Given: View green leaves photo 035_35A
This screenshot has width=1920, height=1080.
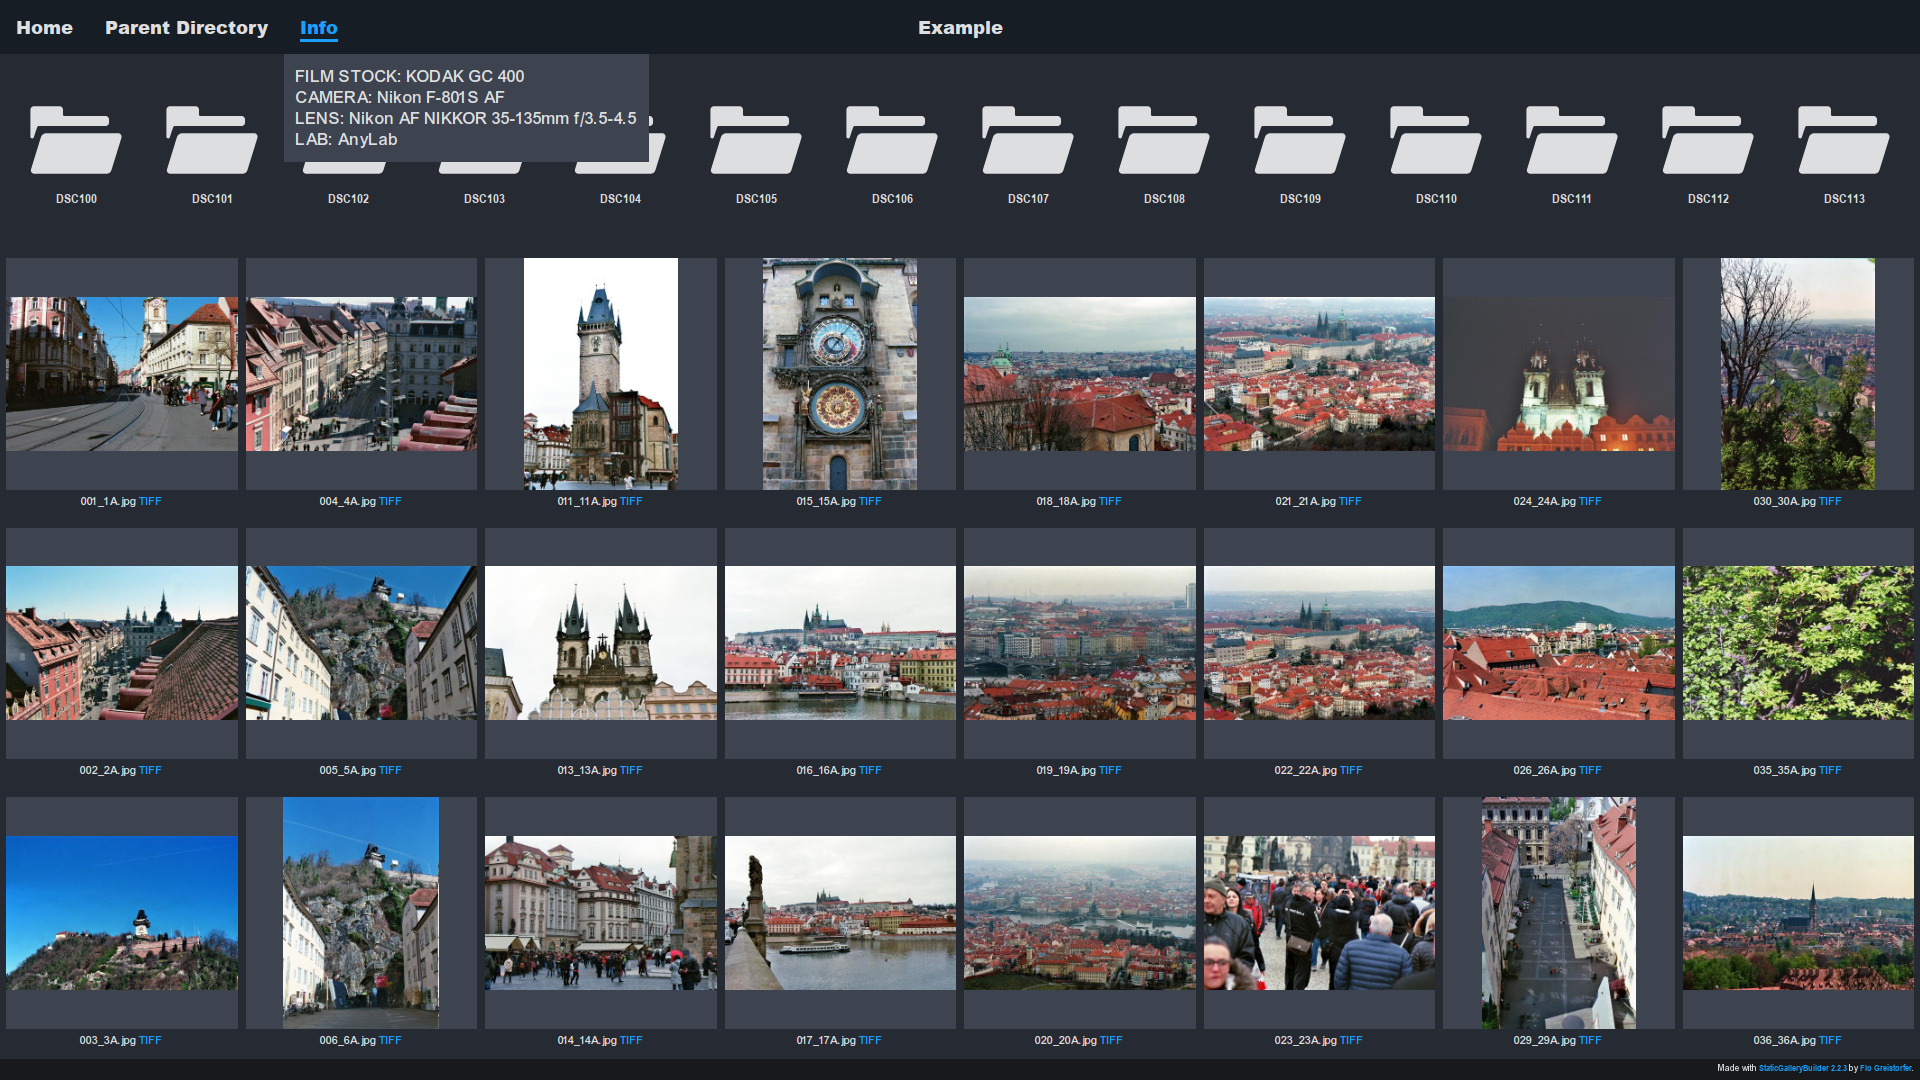Looking at the screenshot, I should (1798, 643).
